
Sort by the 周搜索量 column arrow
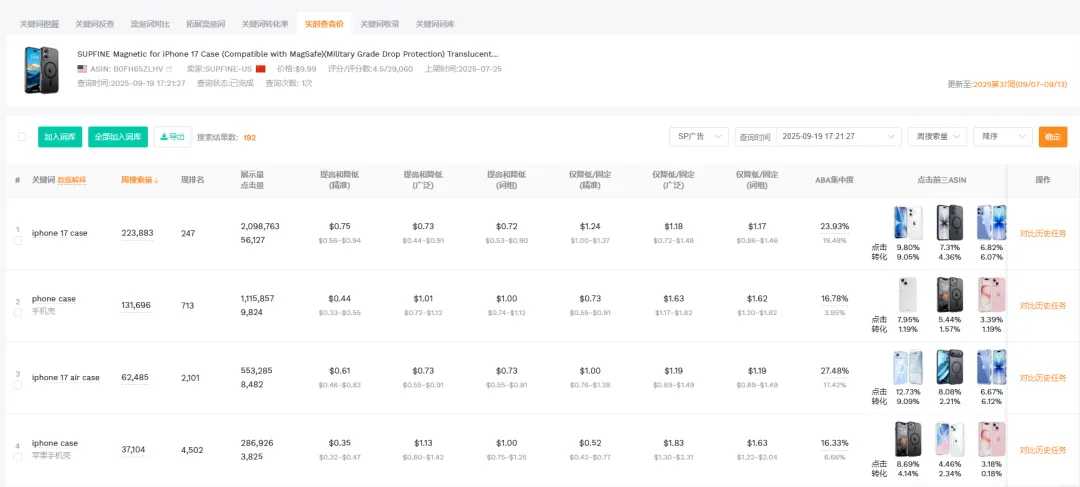point(156,180)
